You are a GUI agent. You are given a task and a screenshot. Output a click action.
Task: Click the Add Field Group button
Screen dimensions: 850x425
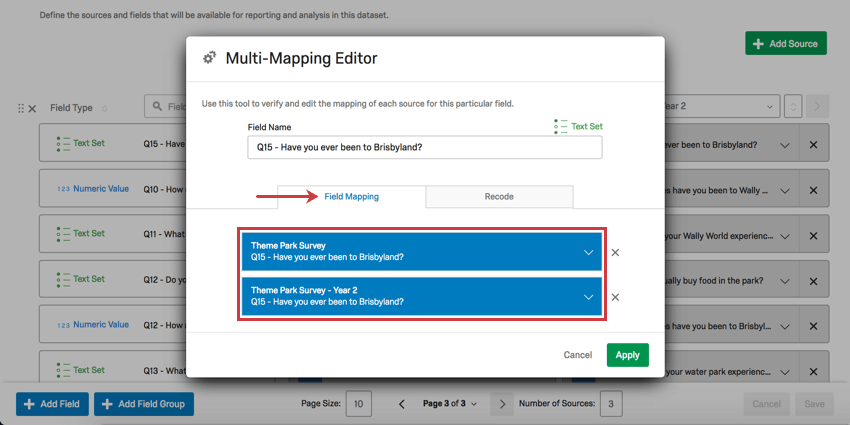pos(144,404)
